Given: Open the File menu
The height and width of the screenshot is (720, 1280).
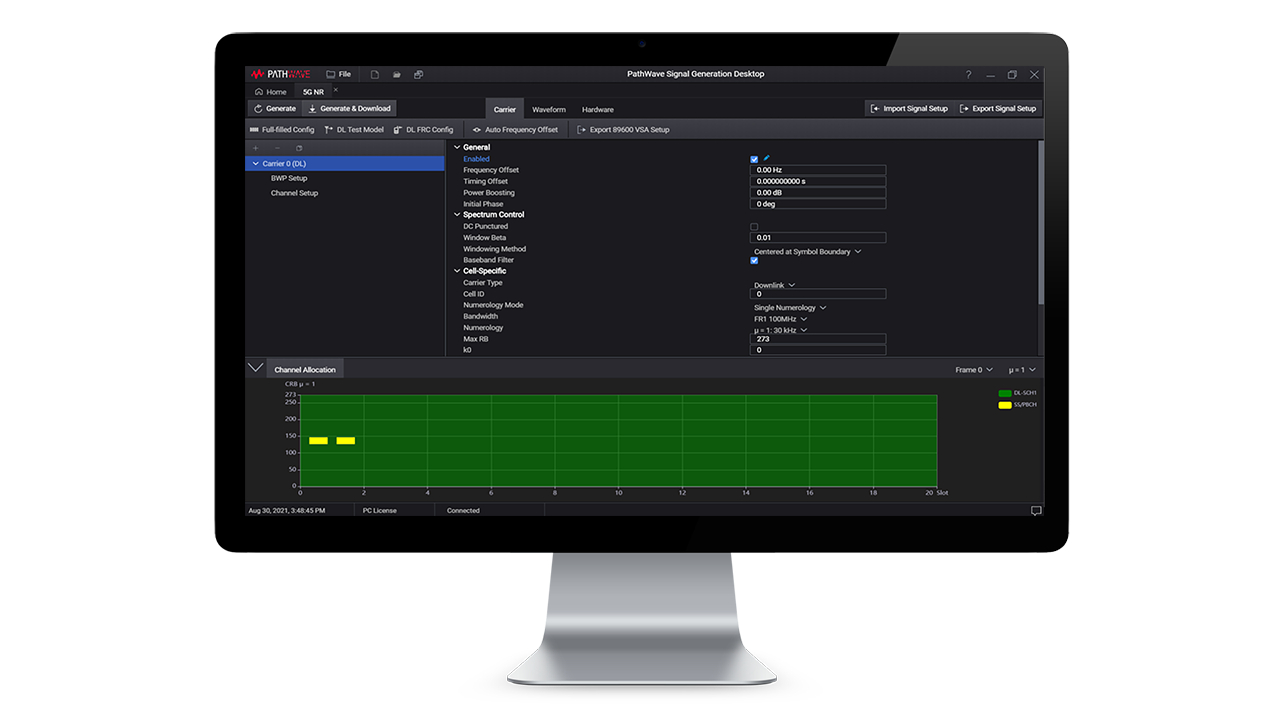Looking at the screenshot, I should pos(340,74).
